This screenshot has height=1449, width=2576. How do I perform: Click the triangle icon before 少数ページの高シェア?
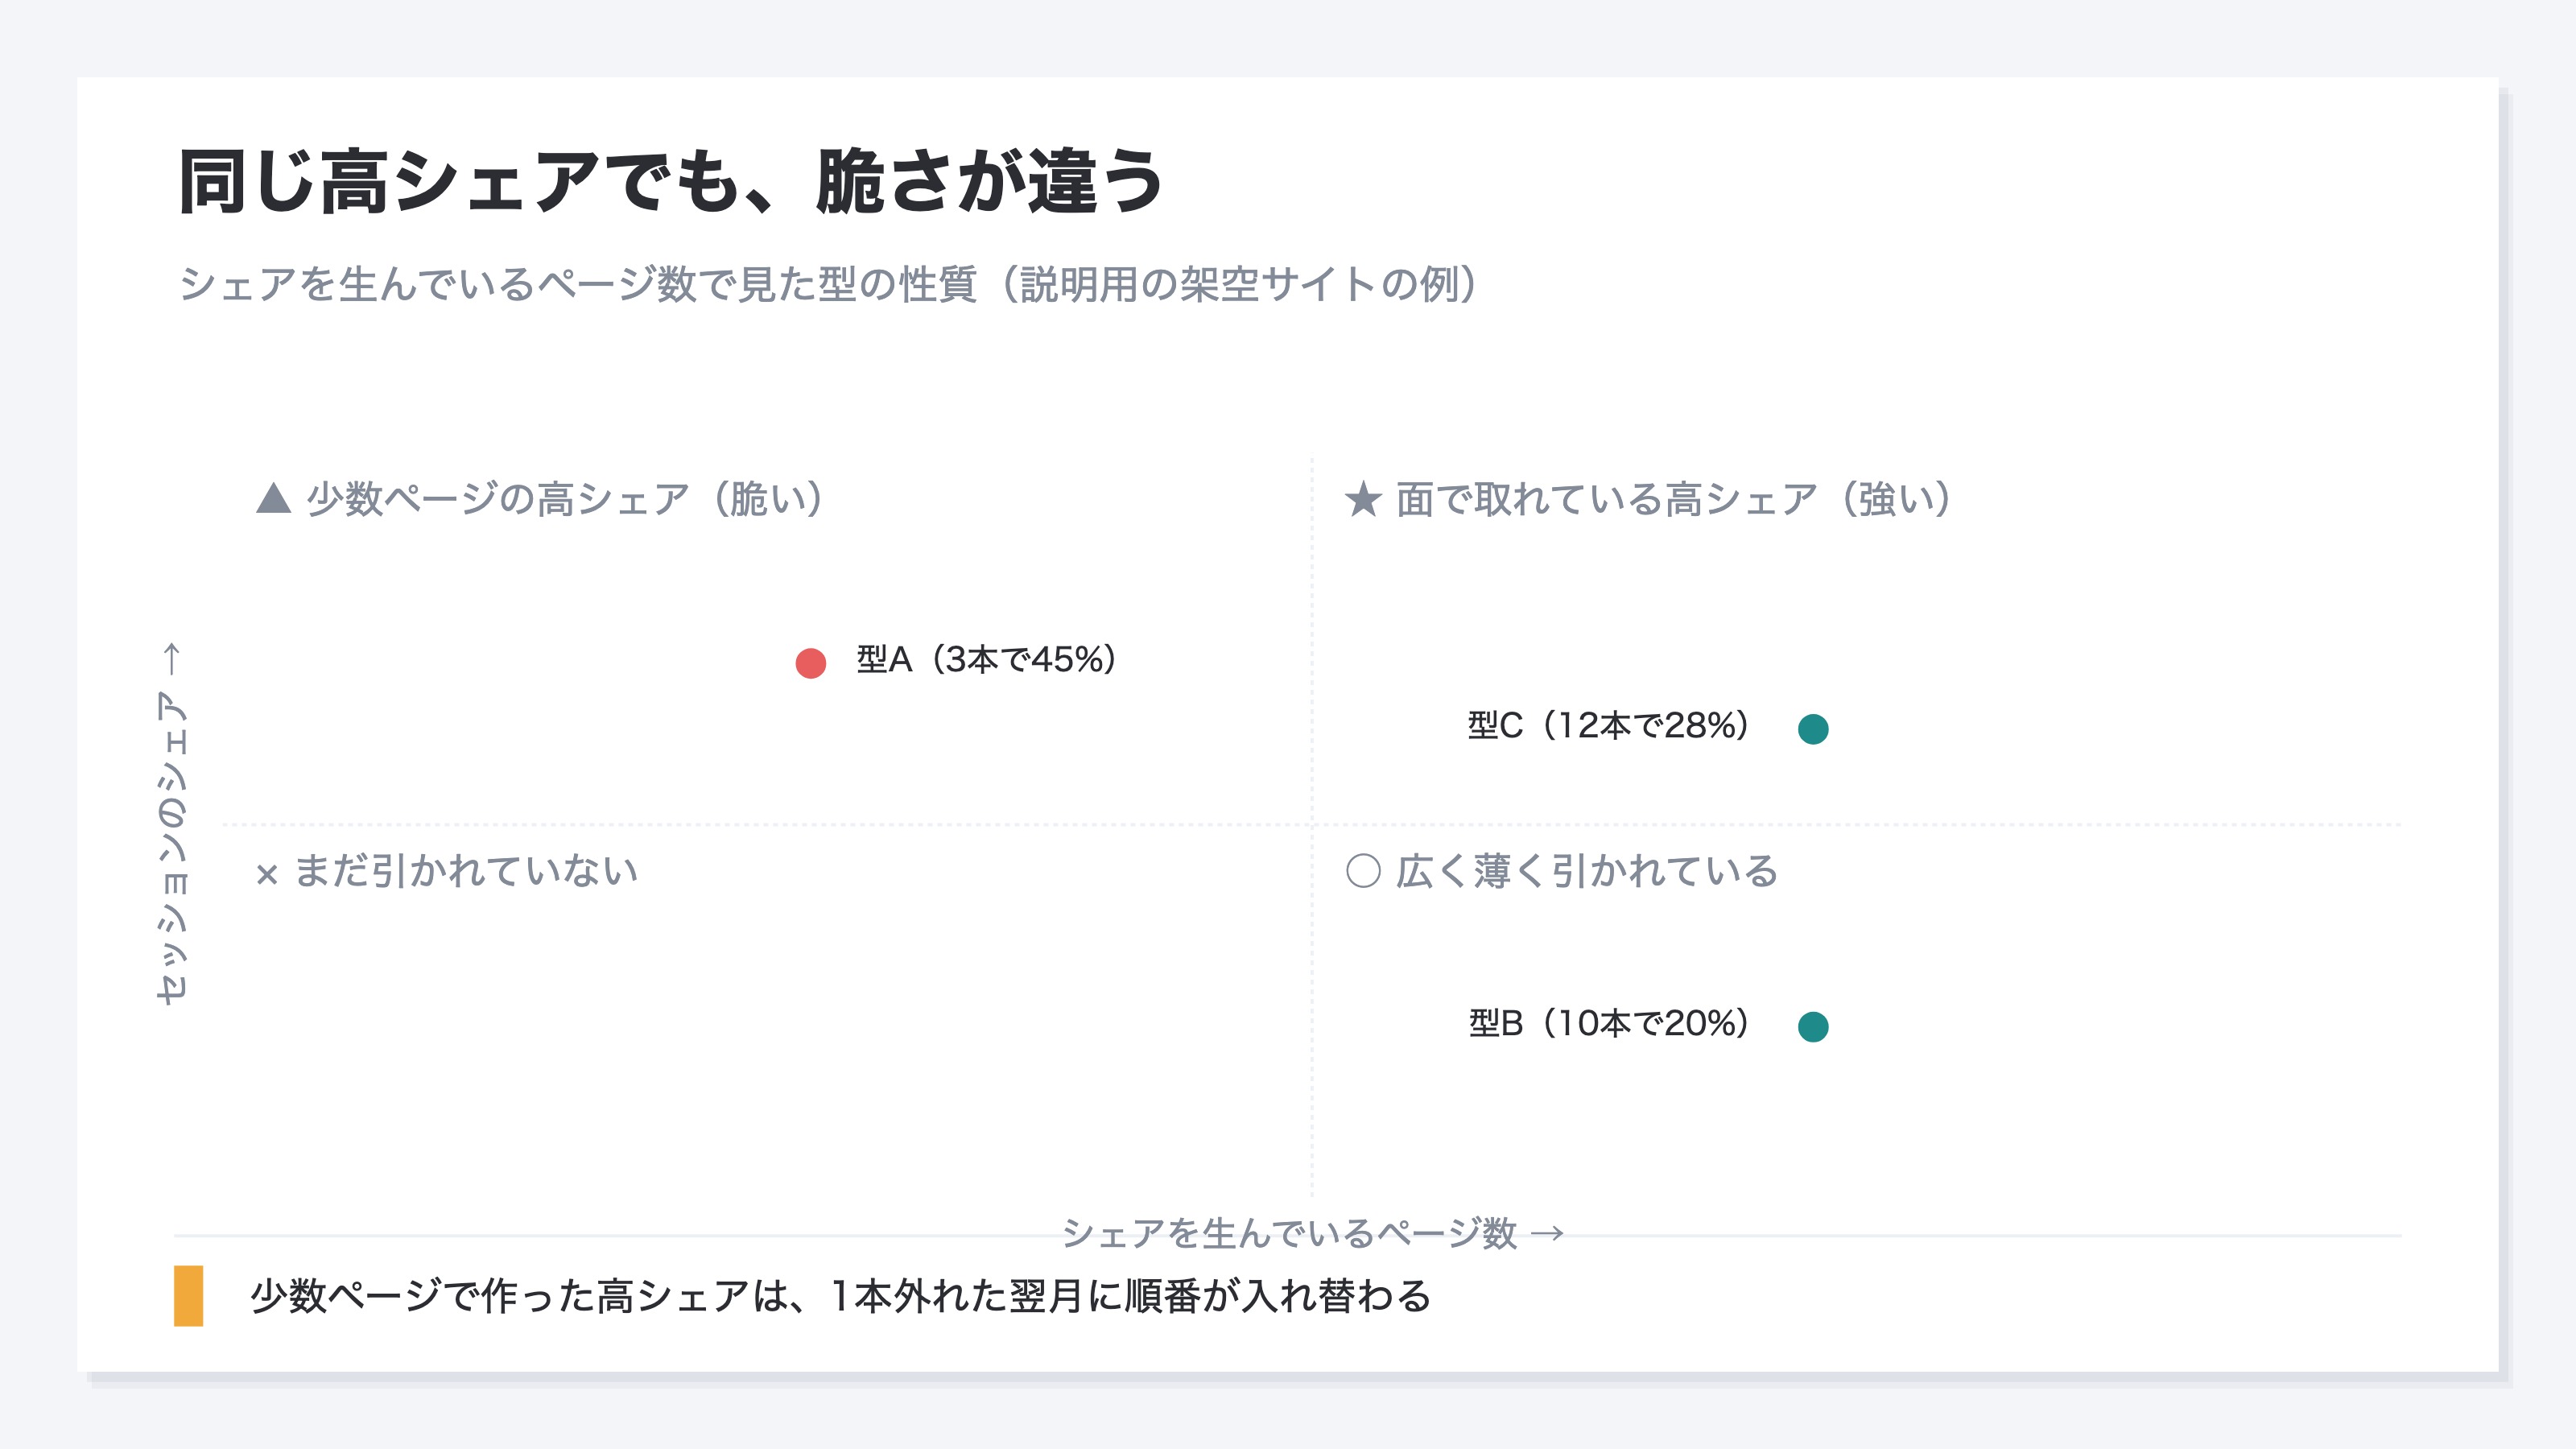[273, 498]
